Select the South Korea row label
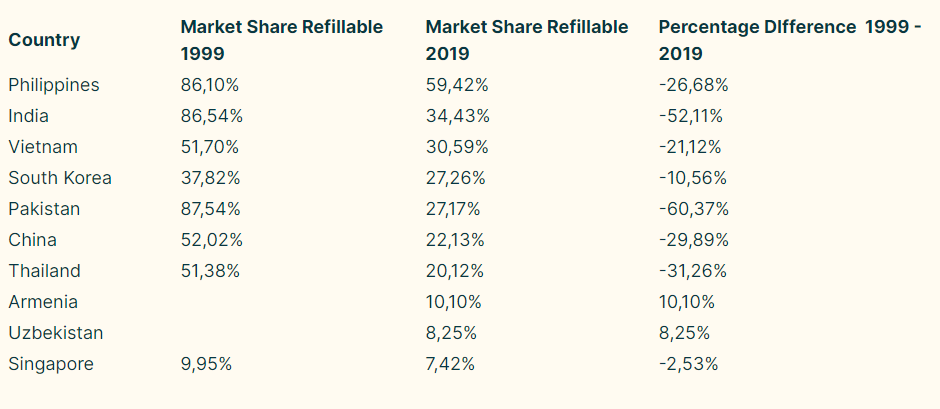Viewport: 940px width, 409px height. 60,178
